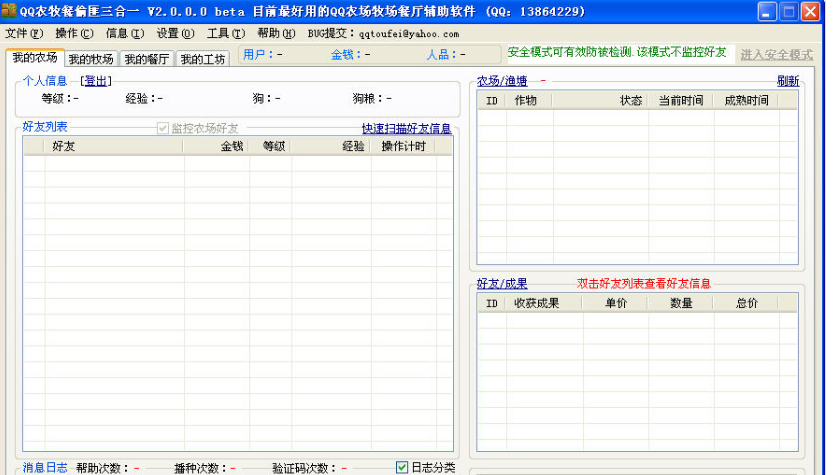Image resolution: width=834 pixels, height=475 pixels.
Task: Click the 单价 column header
Action: (615, 303)
